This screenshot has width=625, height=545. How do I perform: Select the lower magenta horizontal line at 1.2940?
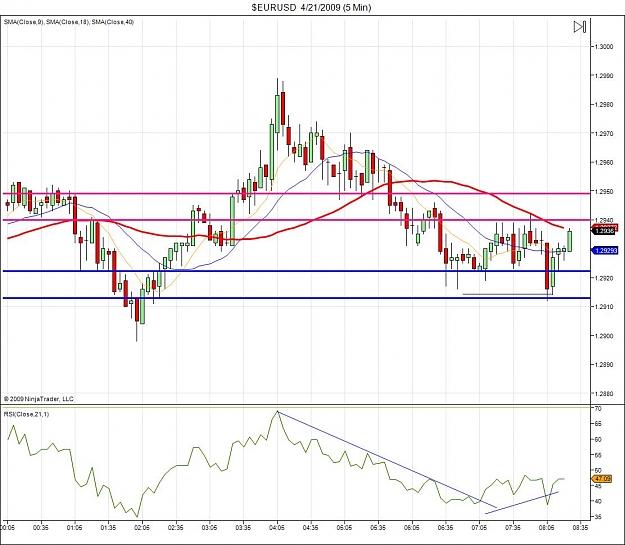click(x=296, y=220)
